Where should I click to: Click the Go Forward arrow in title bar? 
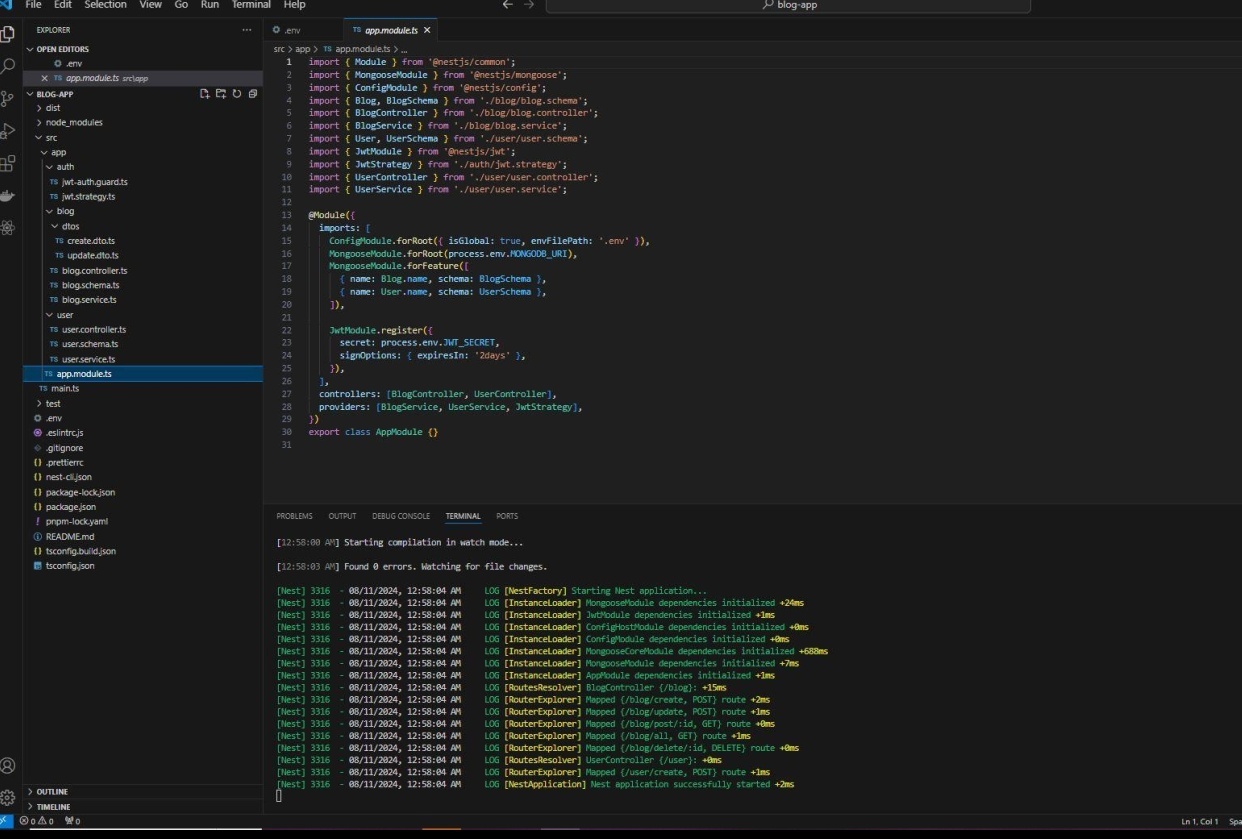click(x=530, y=5)
